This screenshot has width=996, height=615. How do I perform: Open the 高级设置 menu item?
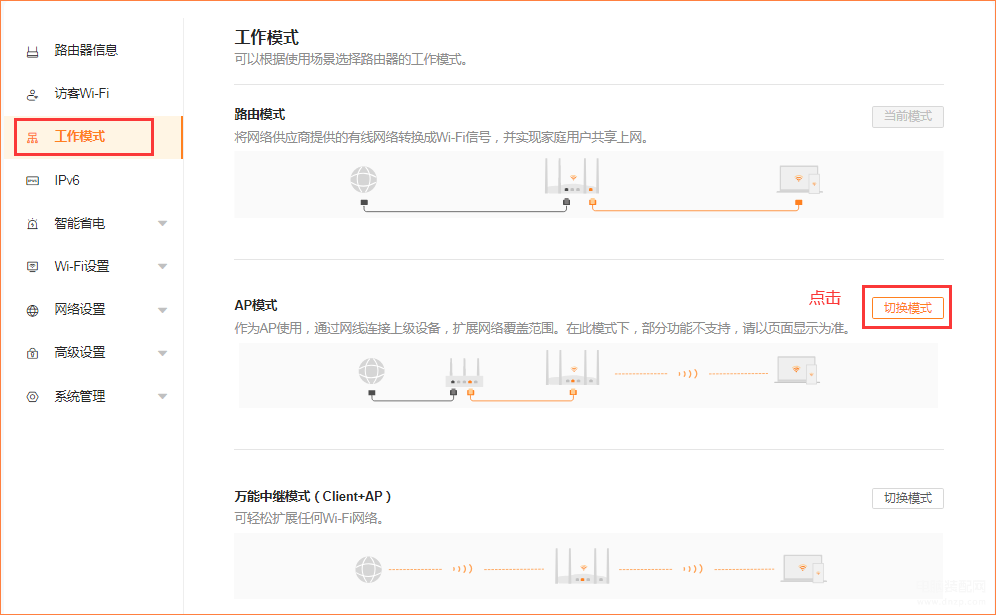pyautogui.click(x=79, y=352)
